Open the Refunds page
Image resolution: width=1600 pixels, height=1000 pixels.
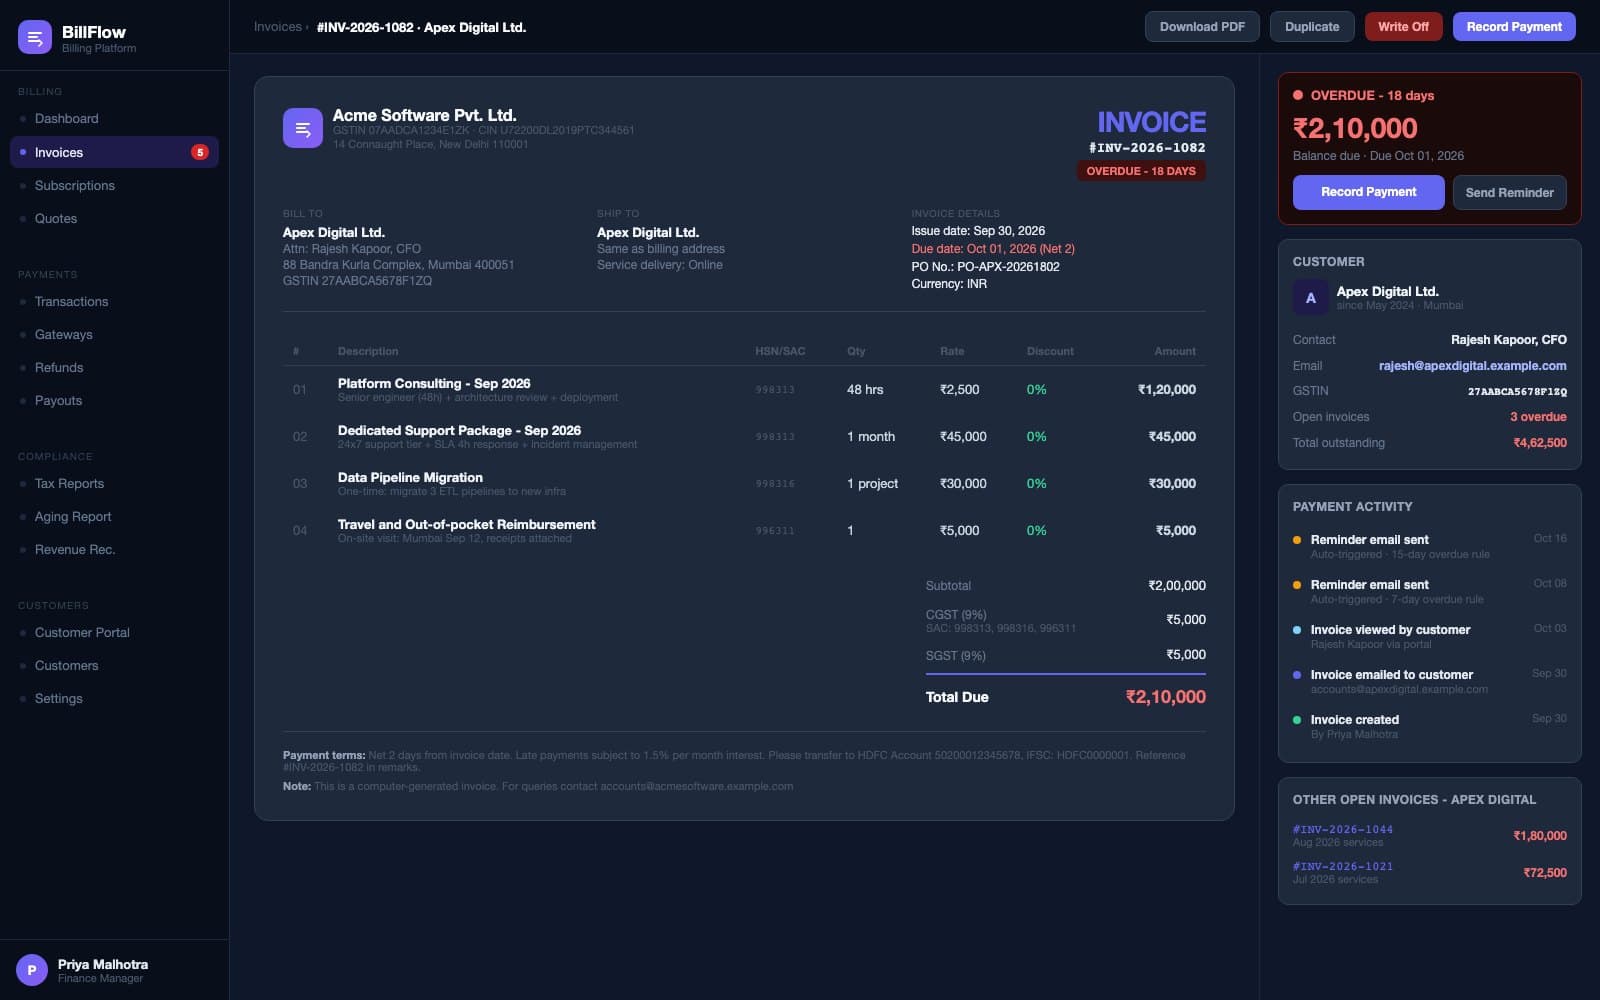point(114,367)
